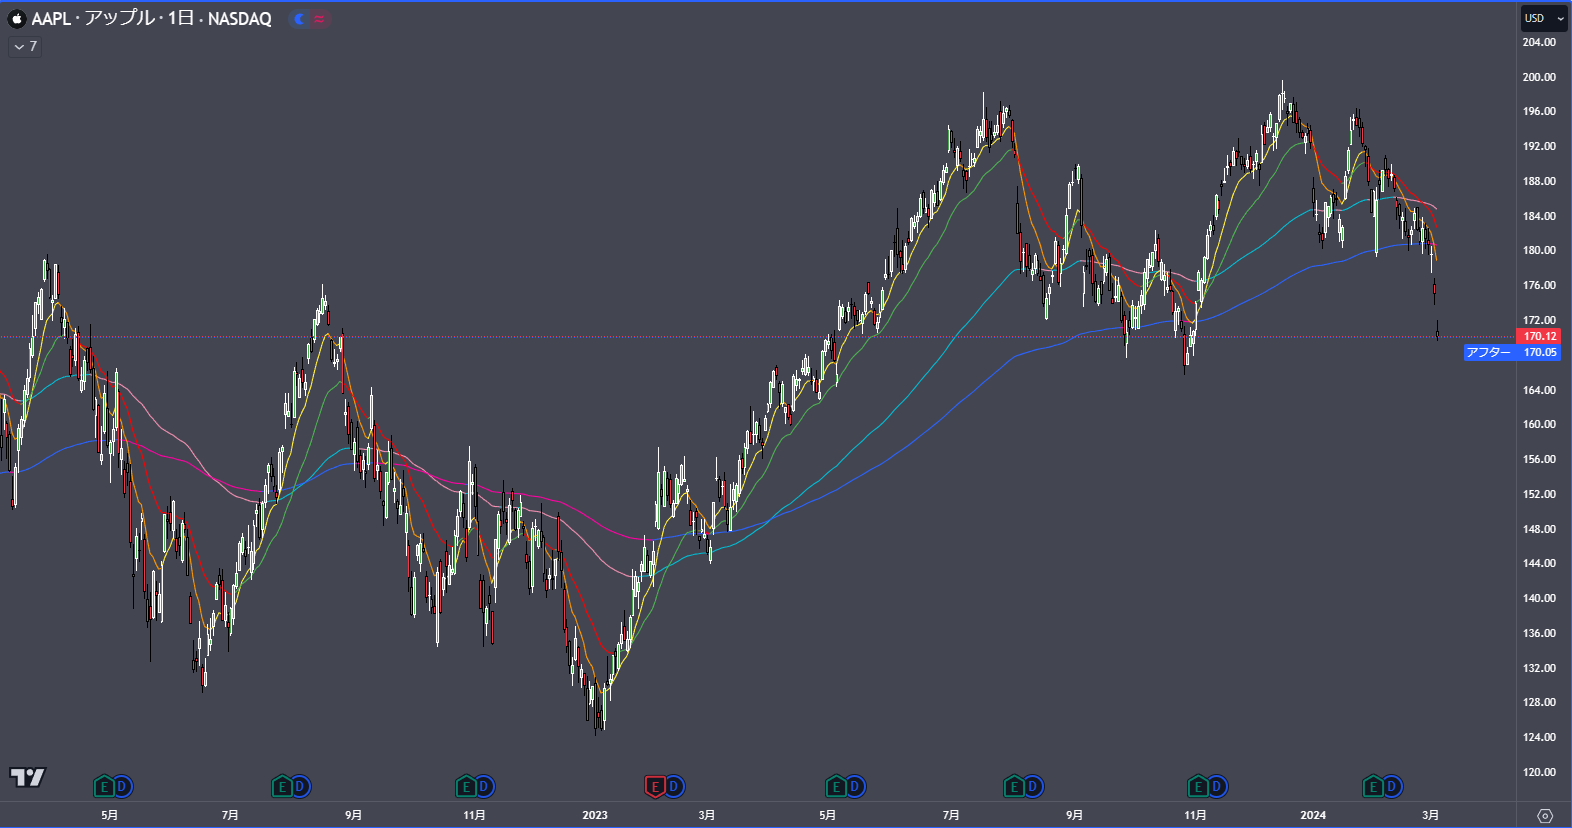Select the D marker above 2023's 11月 label
Viewport: 1572px width, 828px height.
click(1217, 787)
